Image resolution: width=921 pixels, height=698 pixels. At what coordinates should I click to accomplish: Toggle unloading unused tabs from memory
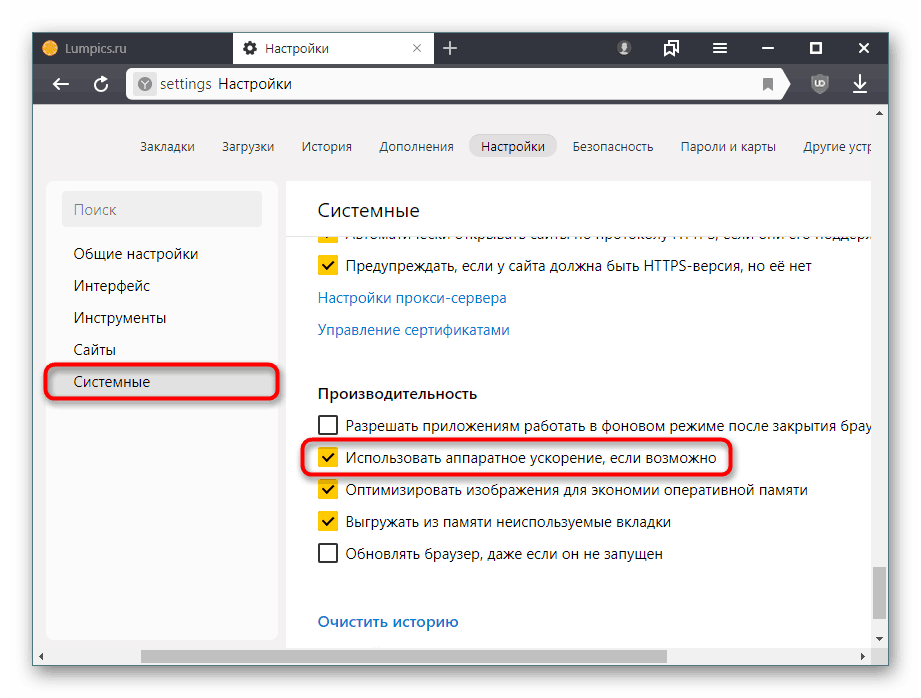click(x=328, y=522)
